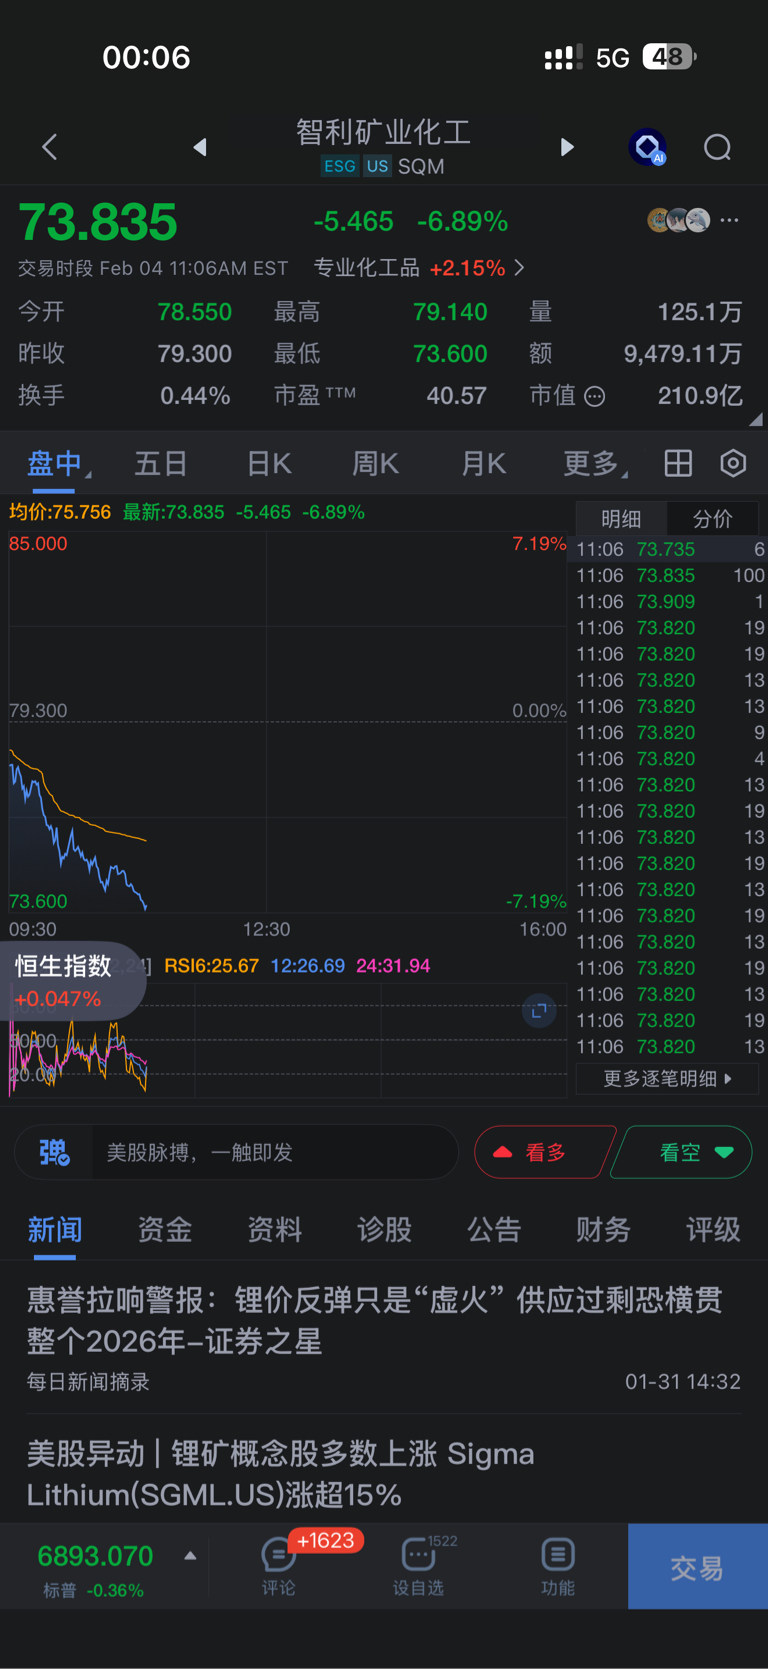
Task: Expand the S&P index bar arrow
Action: point(190,1556)
